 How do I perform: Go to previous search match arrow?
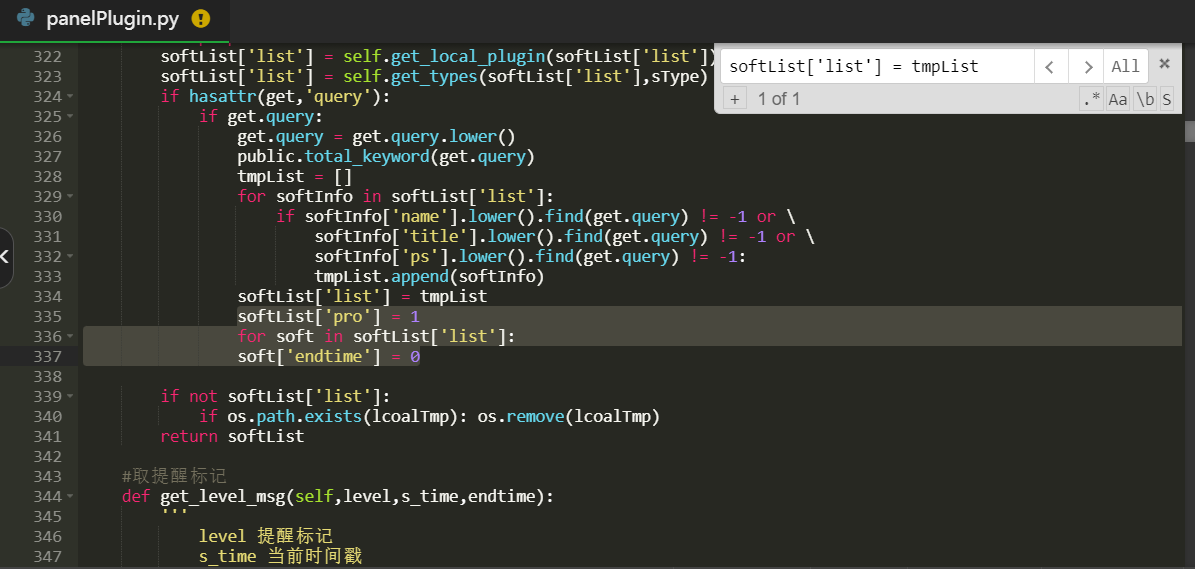[x=1049, y=67]
